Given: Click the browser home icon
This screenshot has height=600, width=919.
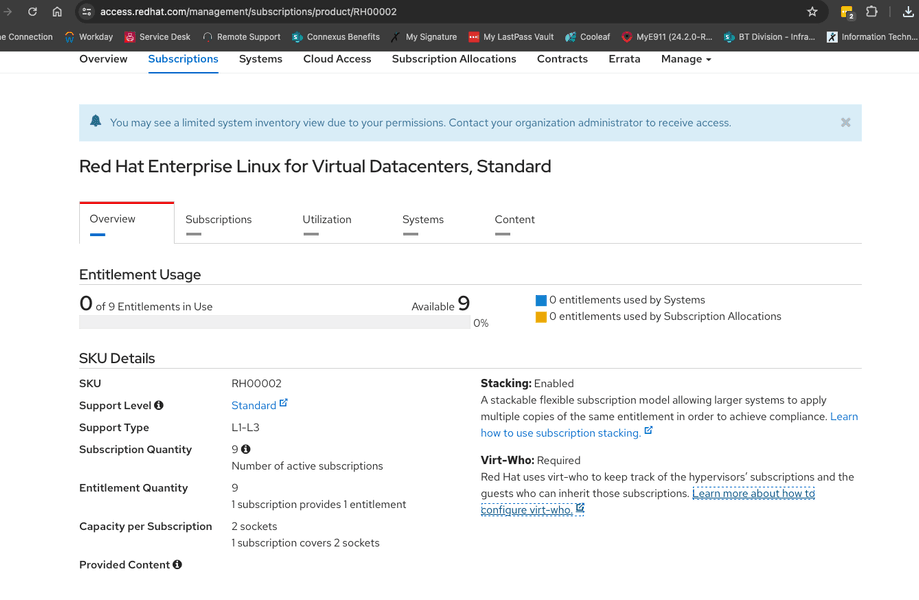Looking at the screenshot, I should (x=57, y=12).
